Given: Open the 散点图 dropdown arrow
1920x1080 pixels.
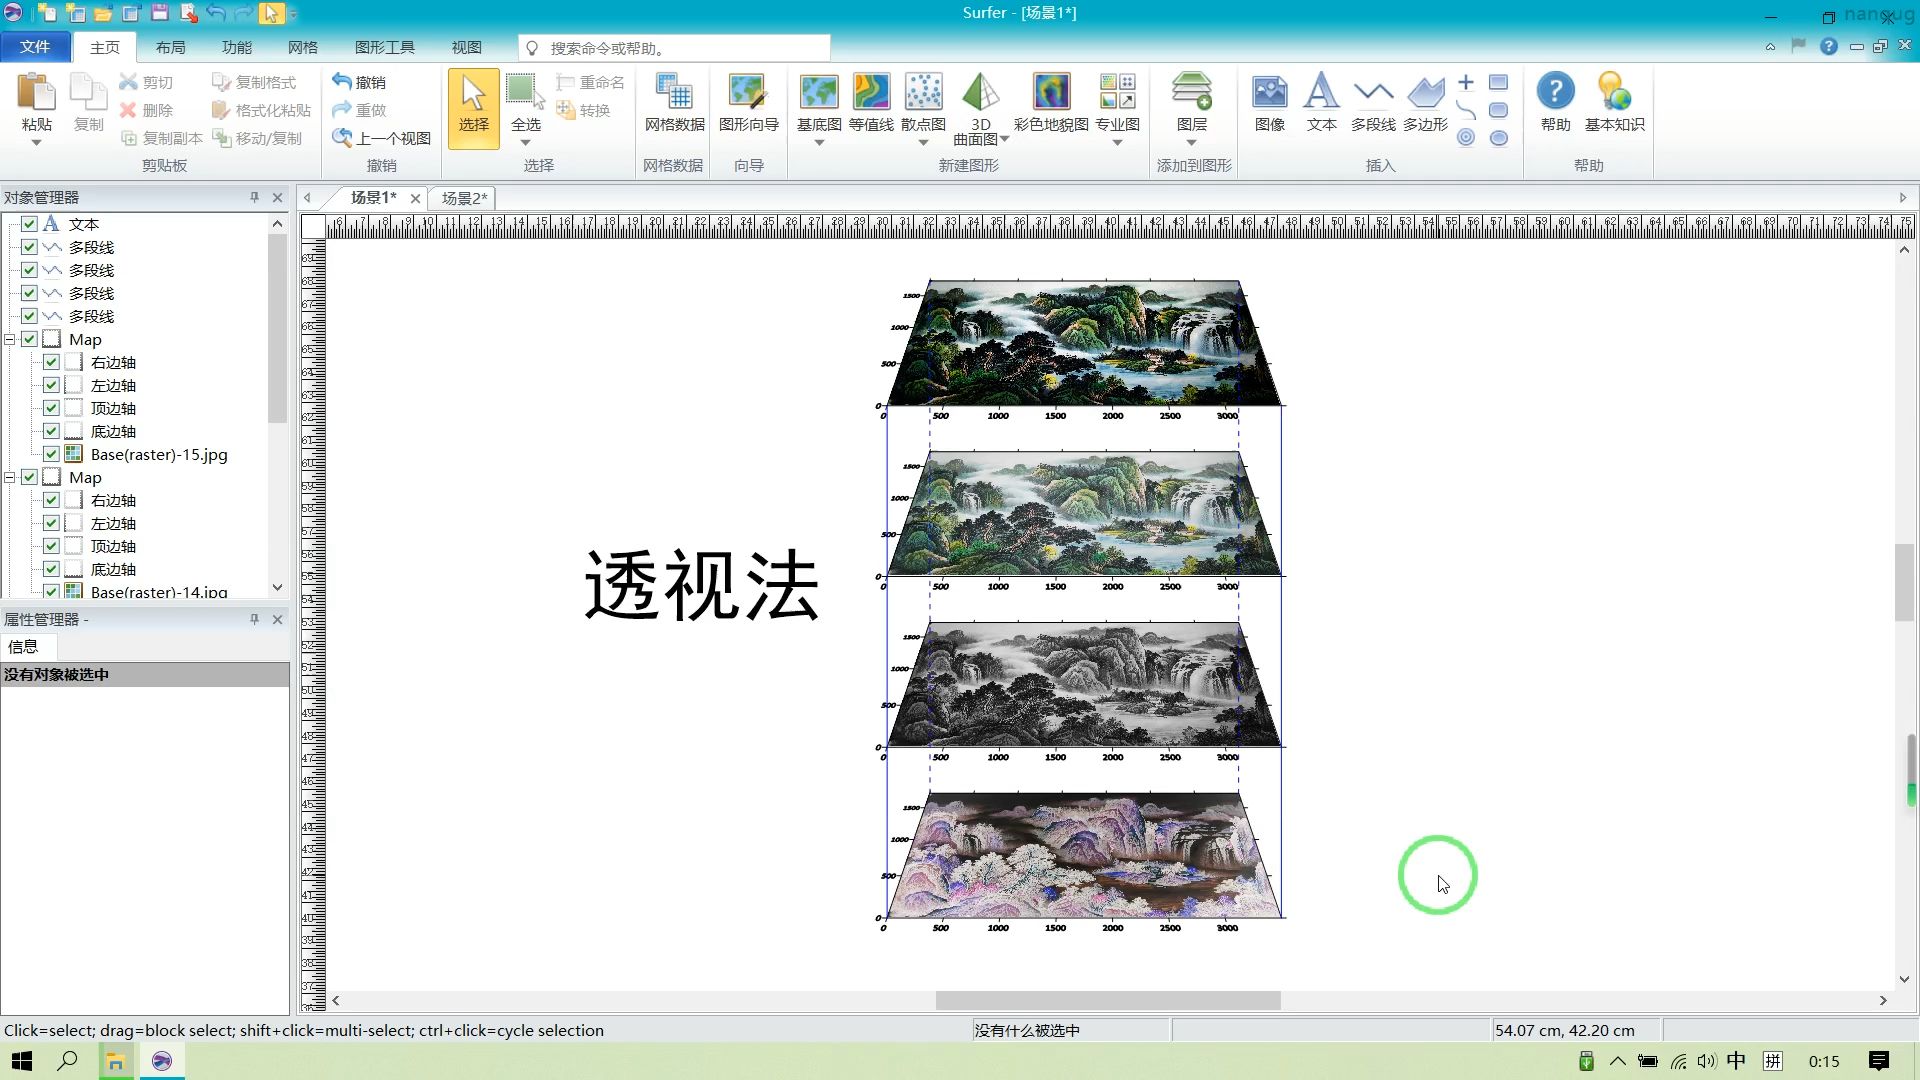Looking at the screenshot, I should [x=923, y=143].
